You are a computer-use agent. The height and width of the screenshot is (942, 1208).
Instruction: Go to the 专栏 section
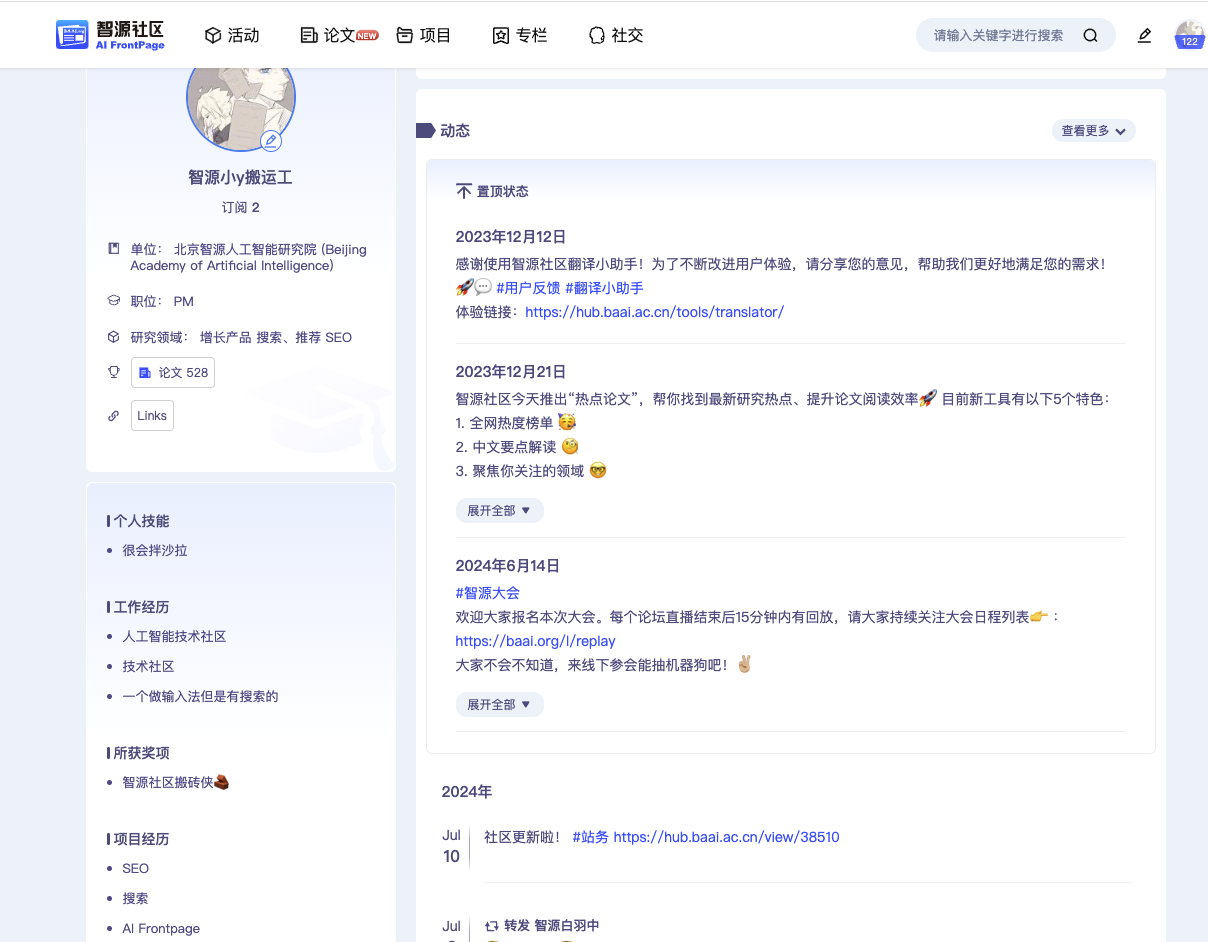[x=520, y=36]
